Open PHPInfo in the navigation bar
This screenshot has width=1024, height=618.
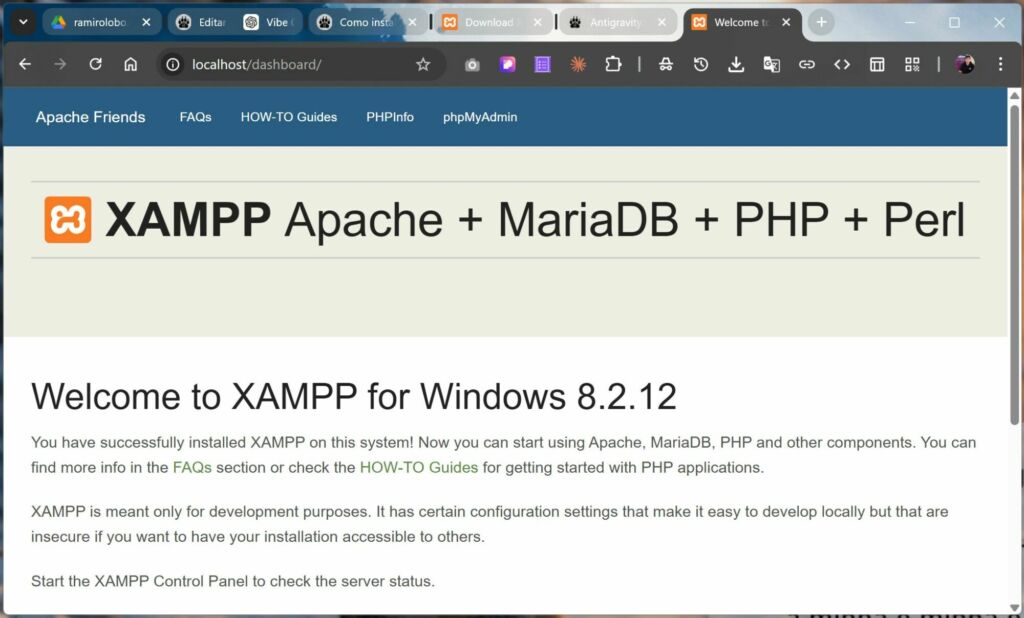390,117
